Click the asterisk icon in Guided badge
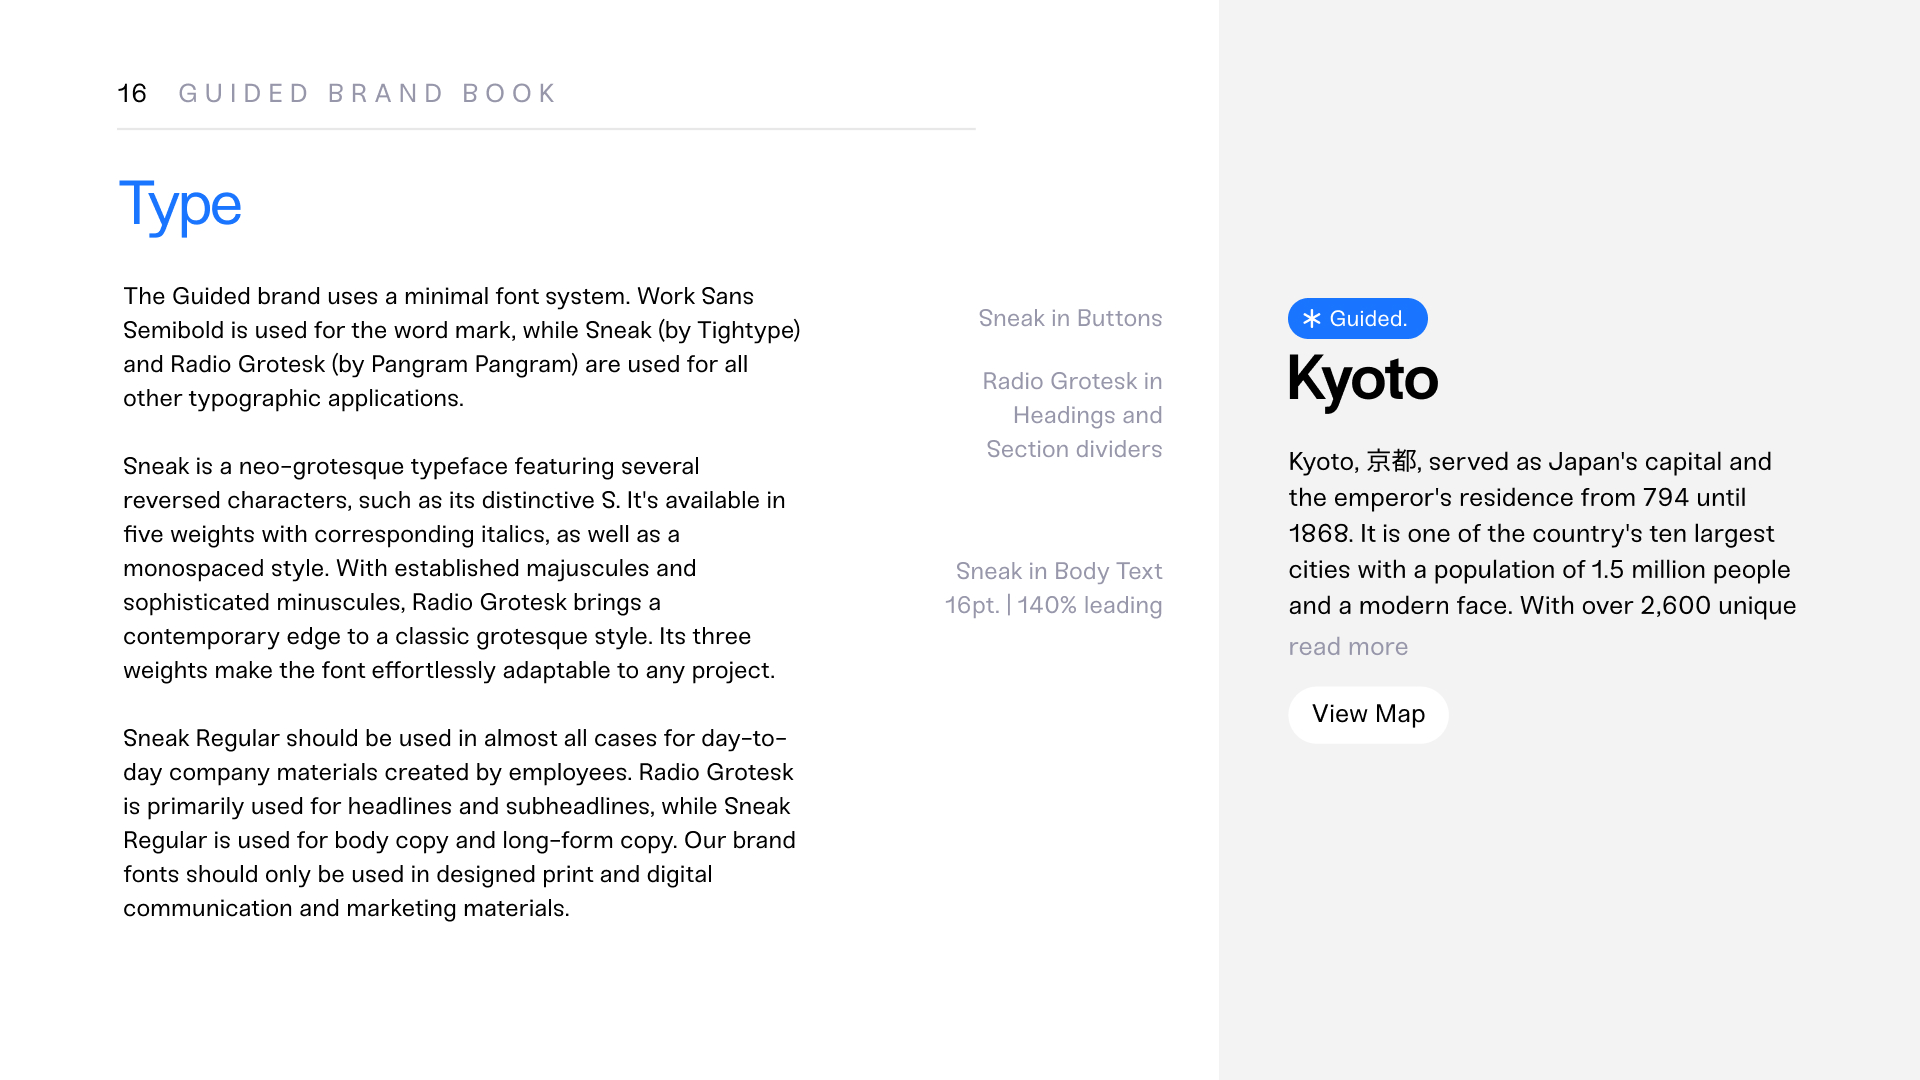The height and width of the screenshot is (1080, 1920). tap(1311, 318)
